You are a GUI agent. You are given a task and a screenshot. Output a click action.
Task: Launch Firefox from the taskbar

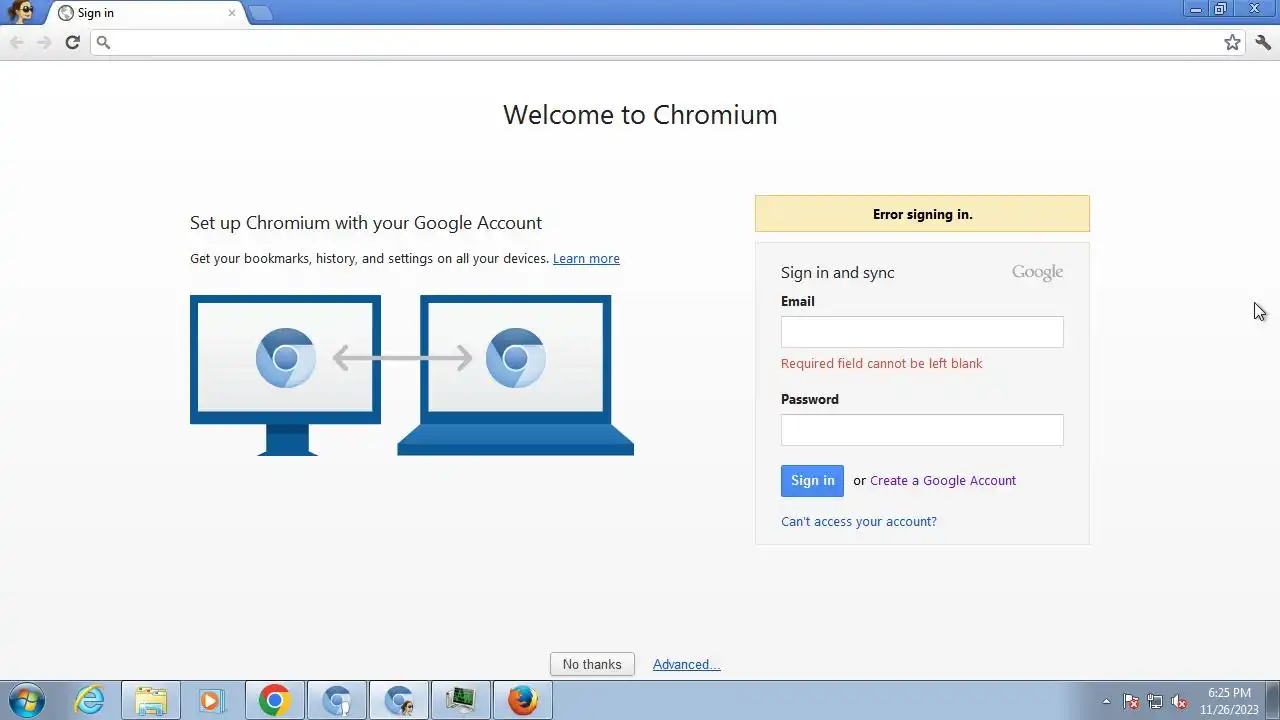pyautogui.click(x=522, y=700)
